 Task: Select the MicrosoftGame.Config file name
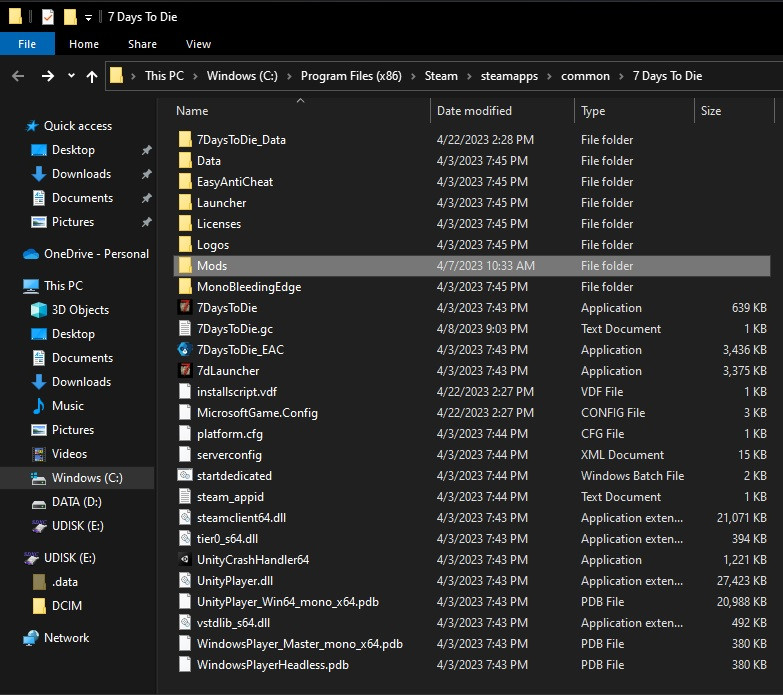point(257,413)
